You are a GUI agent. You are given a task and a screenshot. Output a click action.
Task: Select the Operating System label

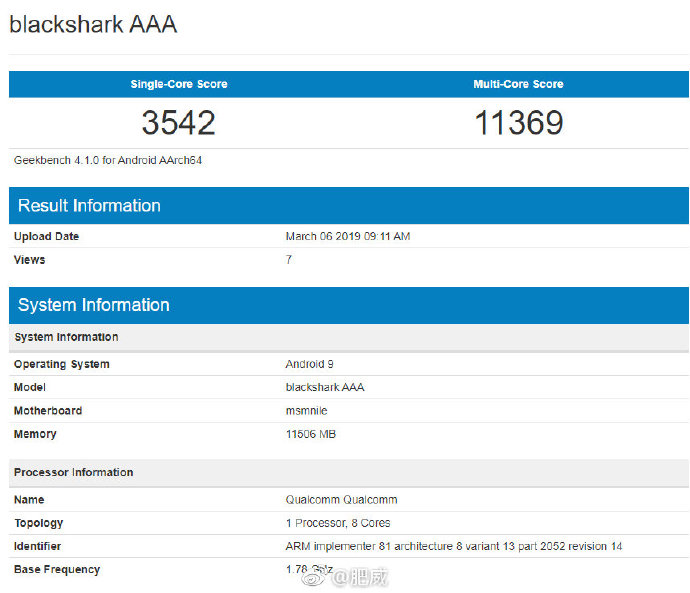62,364
